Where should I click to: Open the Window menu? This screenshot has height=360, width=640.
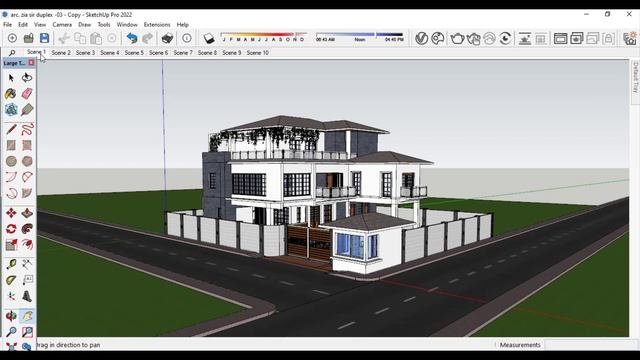coord(127,24)
